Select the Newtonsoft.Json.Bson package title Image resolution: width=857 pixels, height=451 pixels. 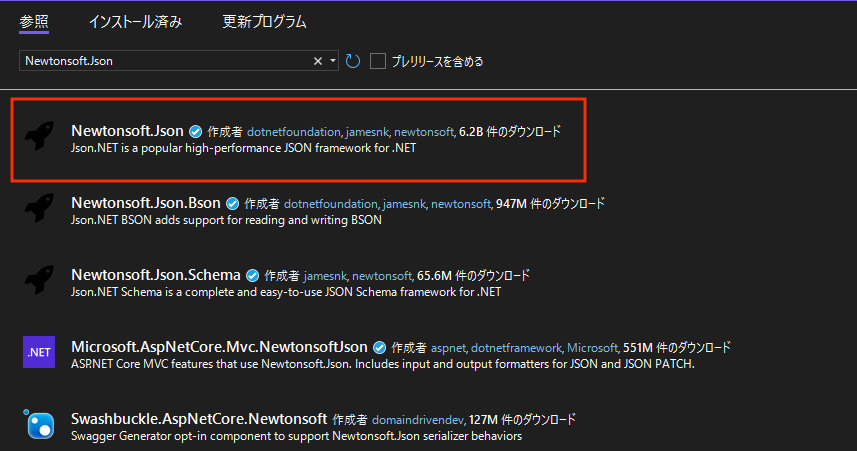coord(146,203)
